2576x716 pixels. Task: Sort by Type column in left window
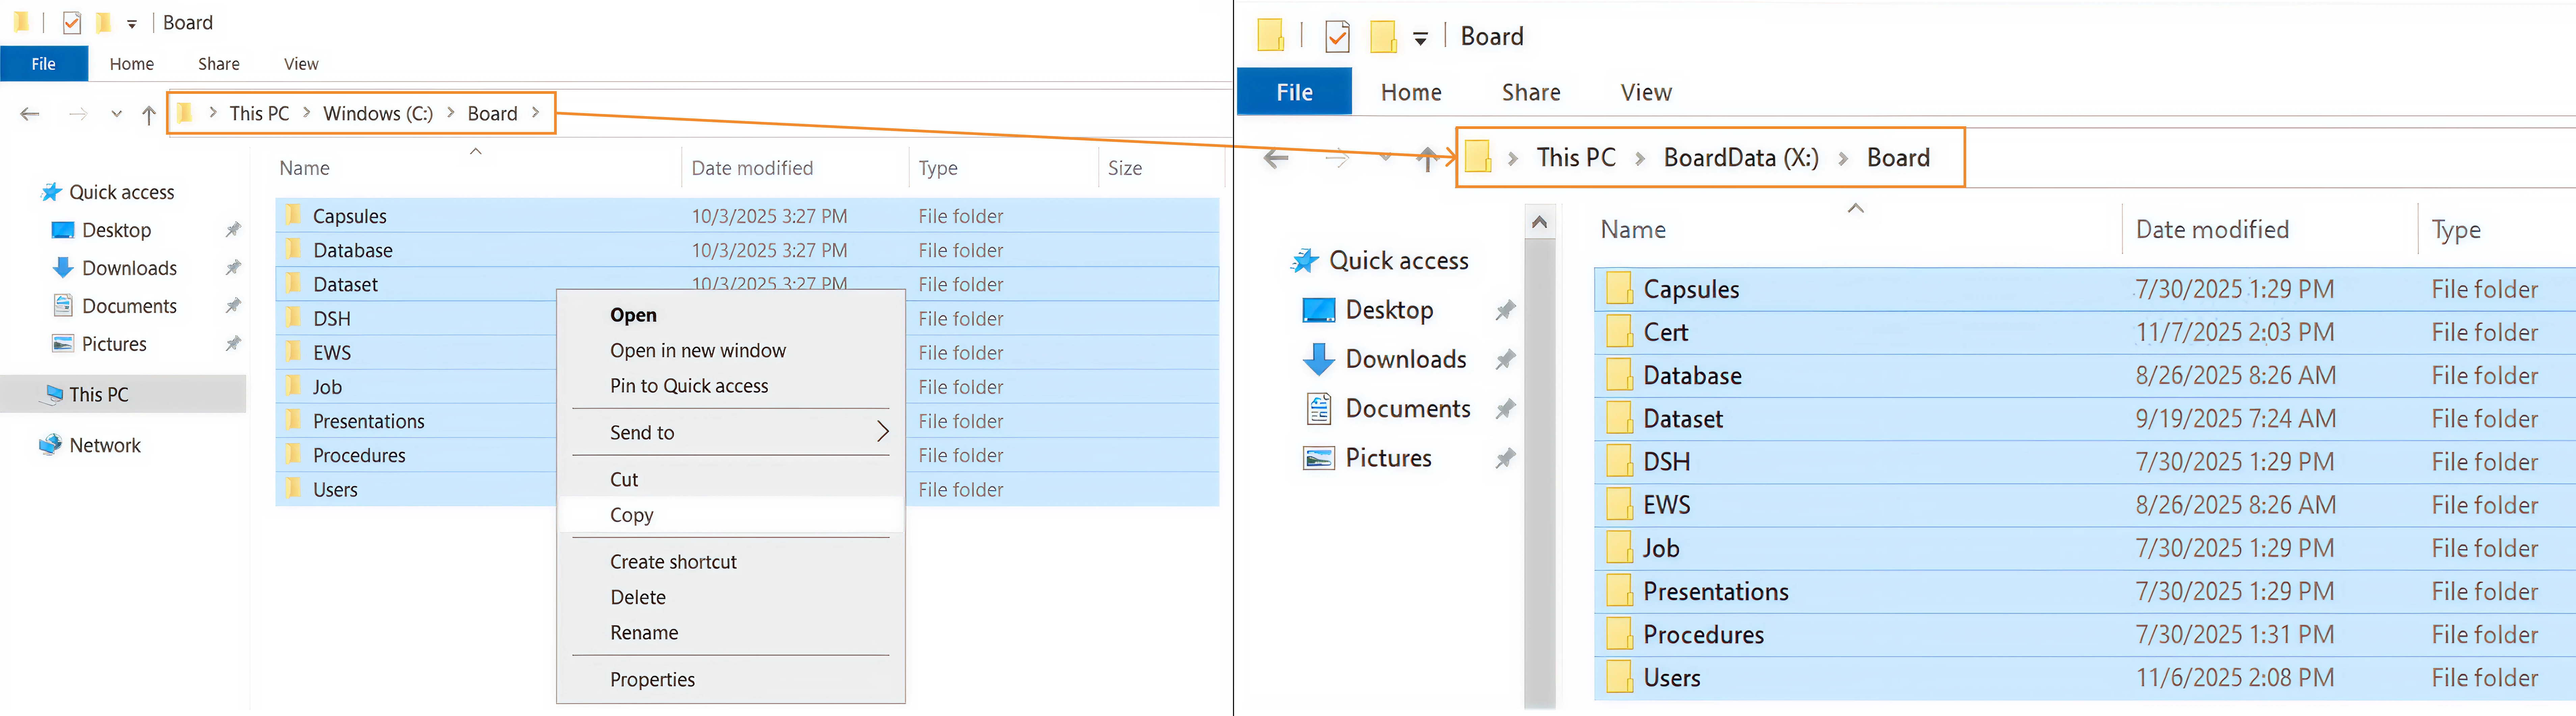pyautogui.click(x=938, y=168)
